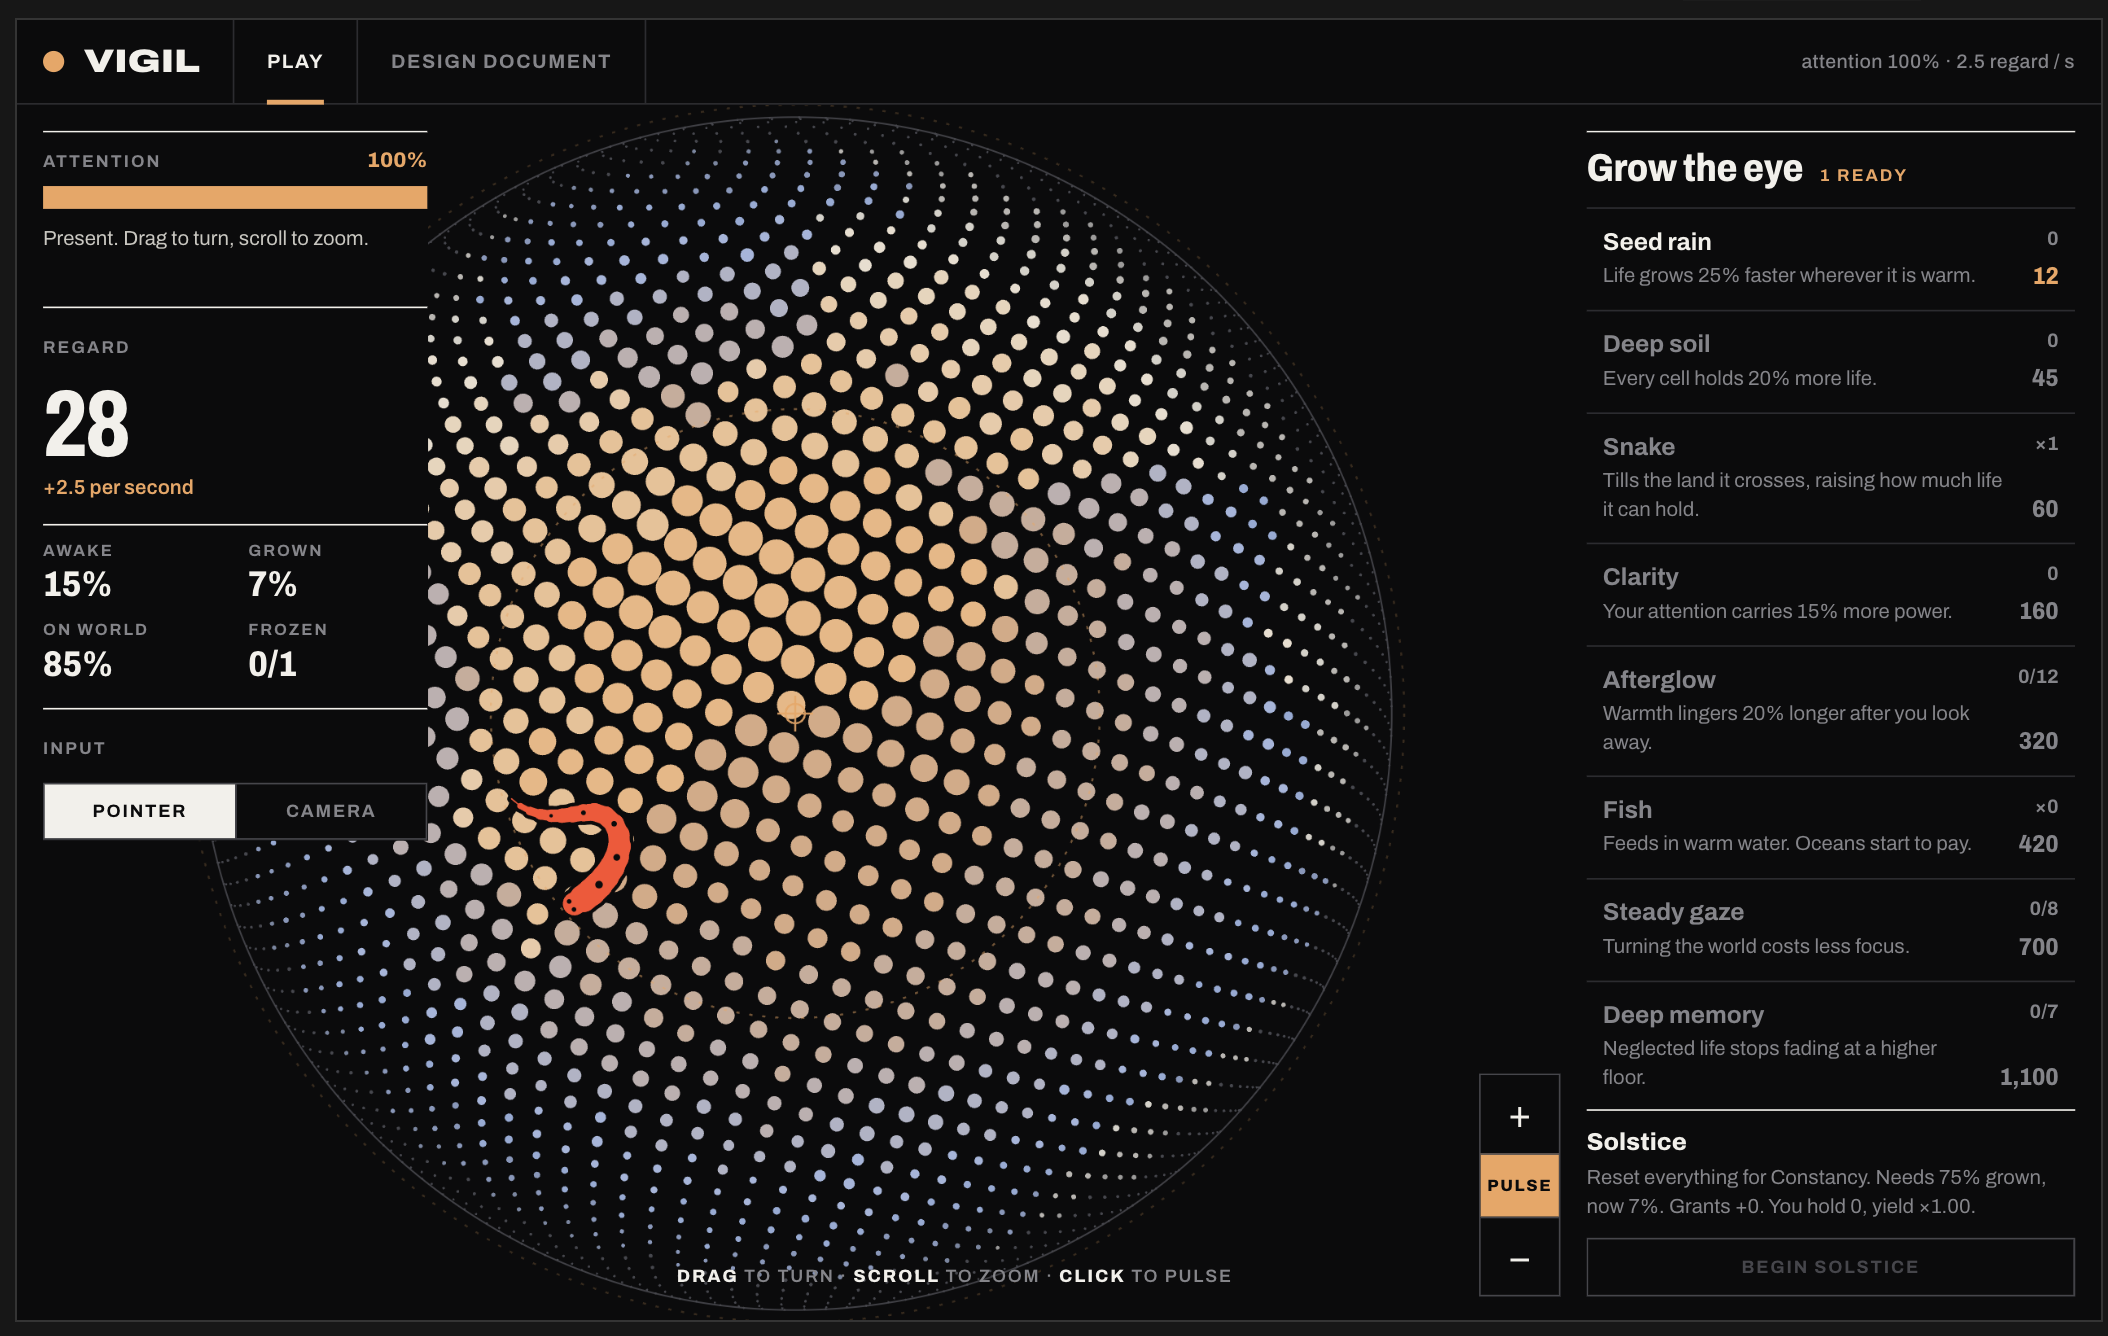This screenshot has height=1336, width=2108.
Task: Purchase the Clarity upgrade
Action: (x=1830, y=594)
